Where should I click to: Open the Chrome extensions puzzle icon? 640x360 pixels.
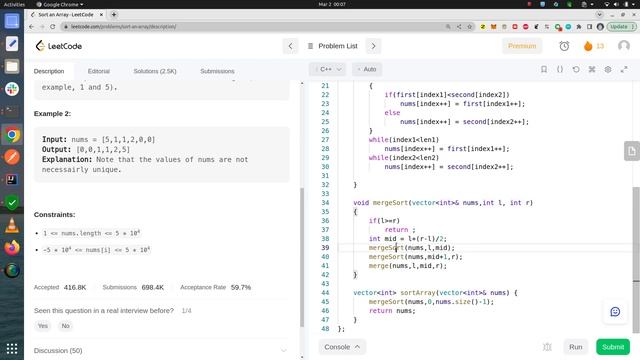[x=579, y=27]
